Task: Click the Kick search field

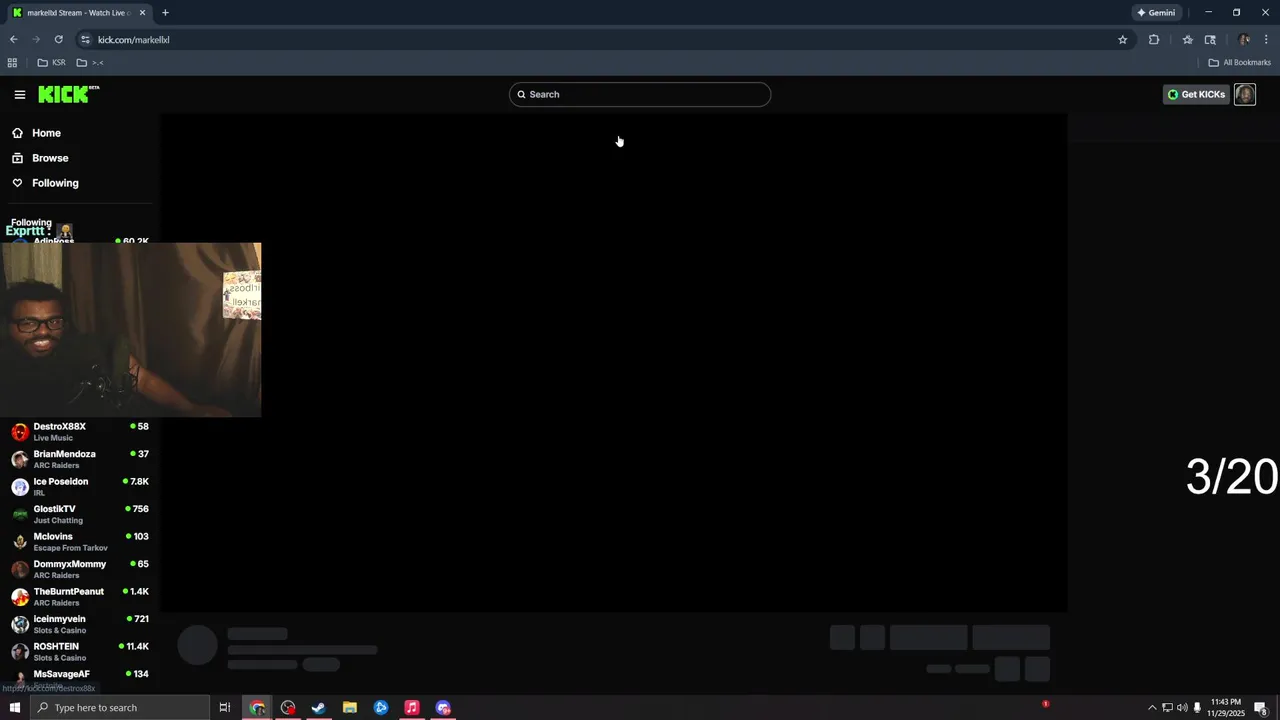Action: pyautogui.click(x=640, y=94)
